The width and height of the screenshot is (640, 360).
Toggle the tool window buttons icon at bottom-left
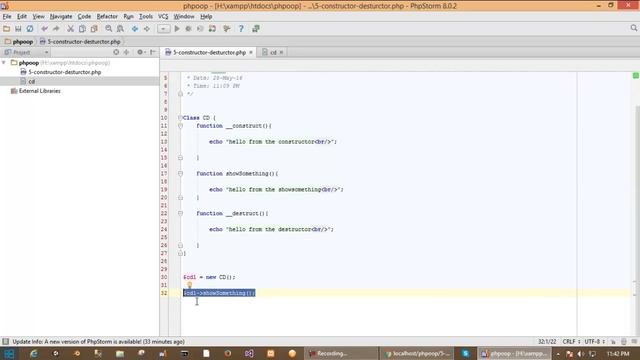(x=5, y=341)
